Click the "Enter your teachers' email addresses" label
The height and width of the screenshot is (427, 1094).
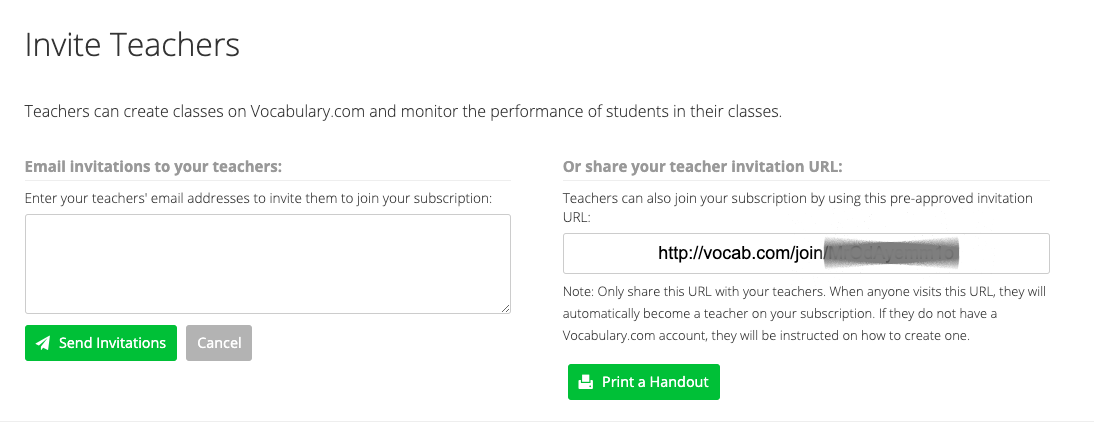(258, 198)
